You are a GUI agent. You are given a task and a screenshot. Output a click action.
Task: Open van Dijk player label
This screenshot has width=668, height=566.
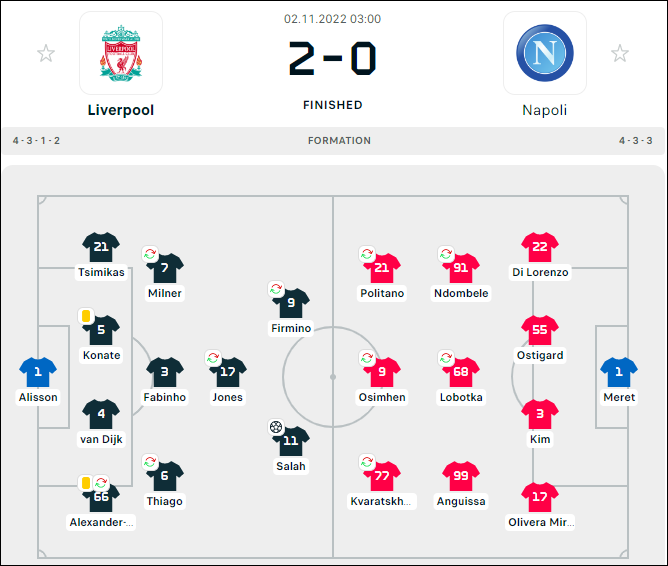(101, 439)
